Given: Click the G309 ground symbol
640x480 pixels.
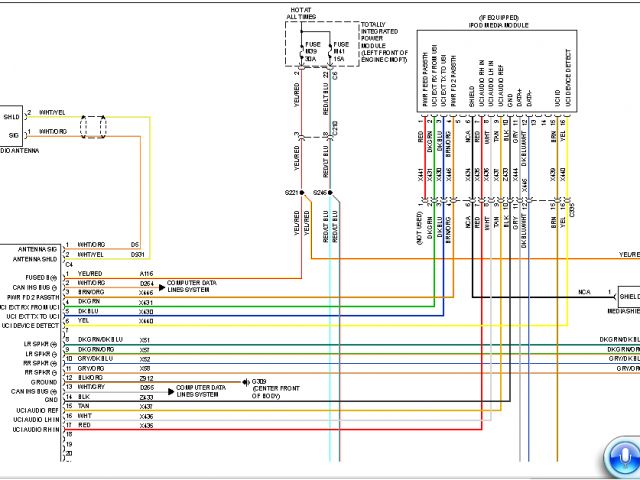Looking at the screenshot, I should point(245,383).
